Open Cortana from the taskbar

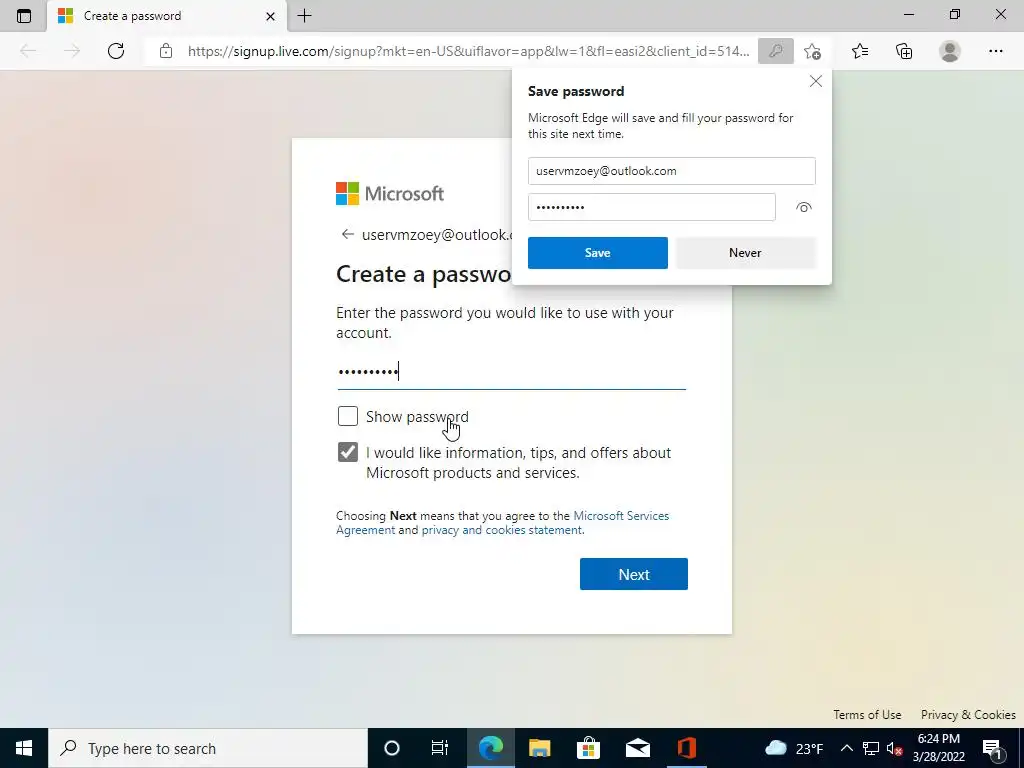pos(391,748)
